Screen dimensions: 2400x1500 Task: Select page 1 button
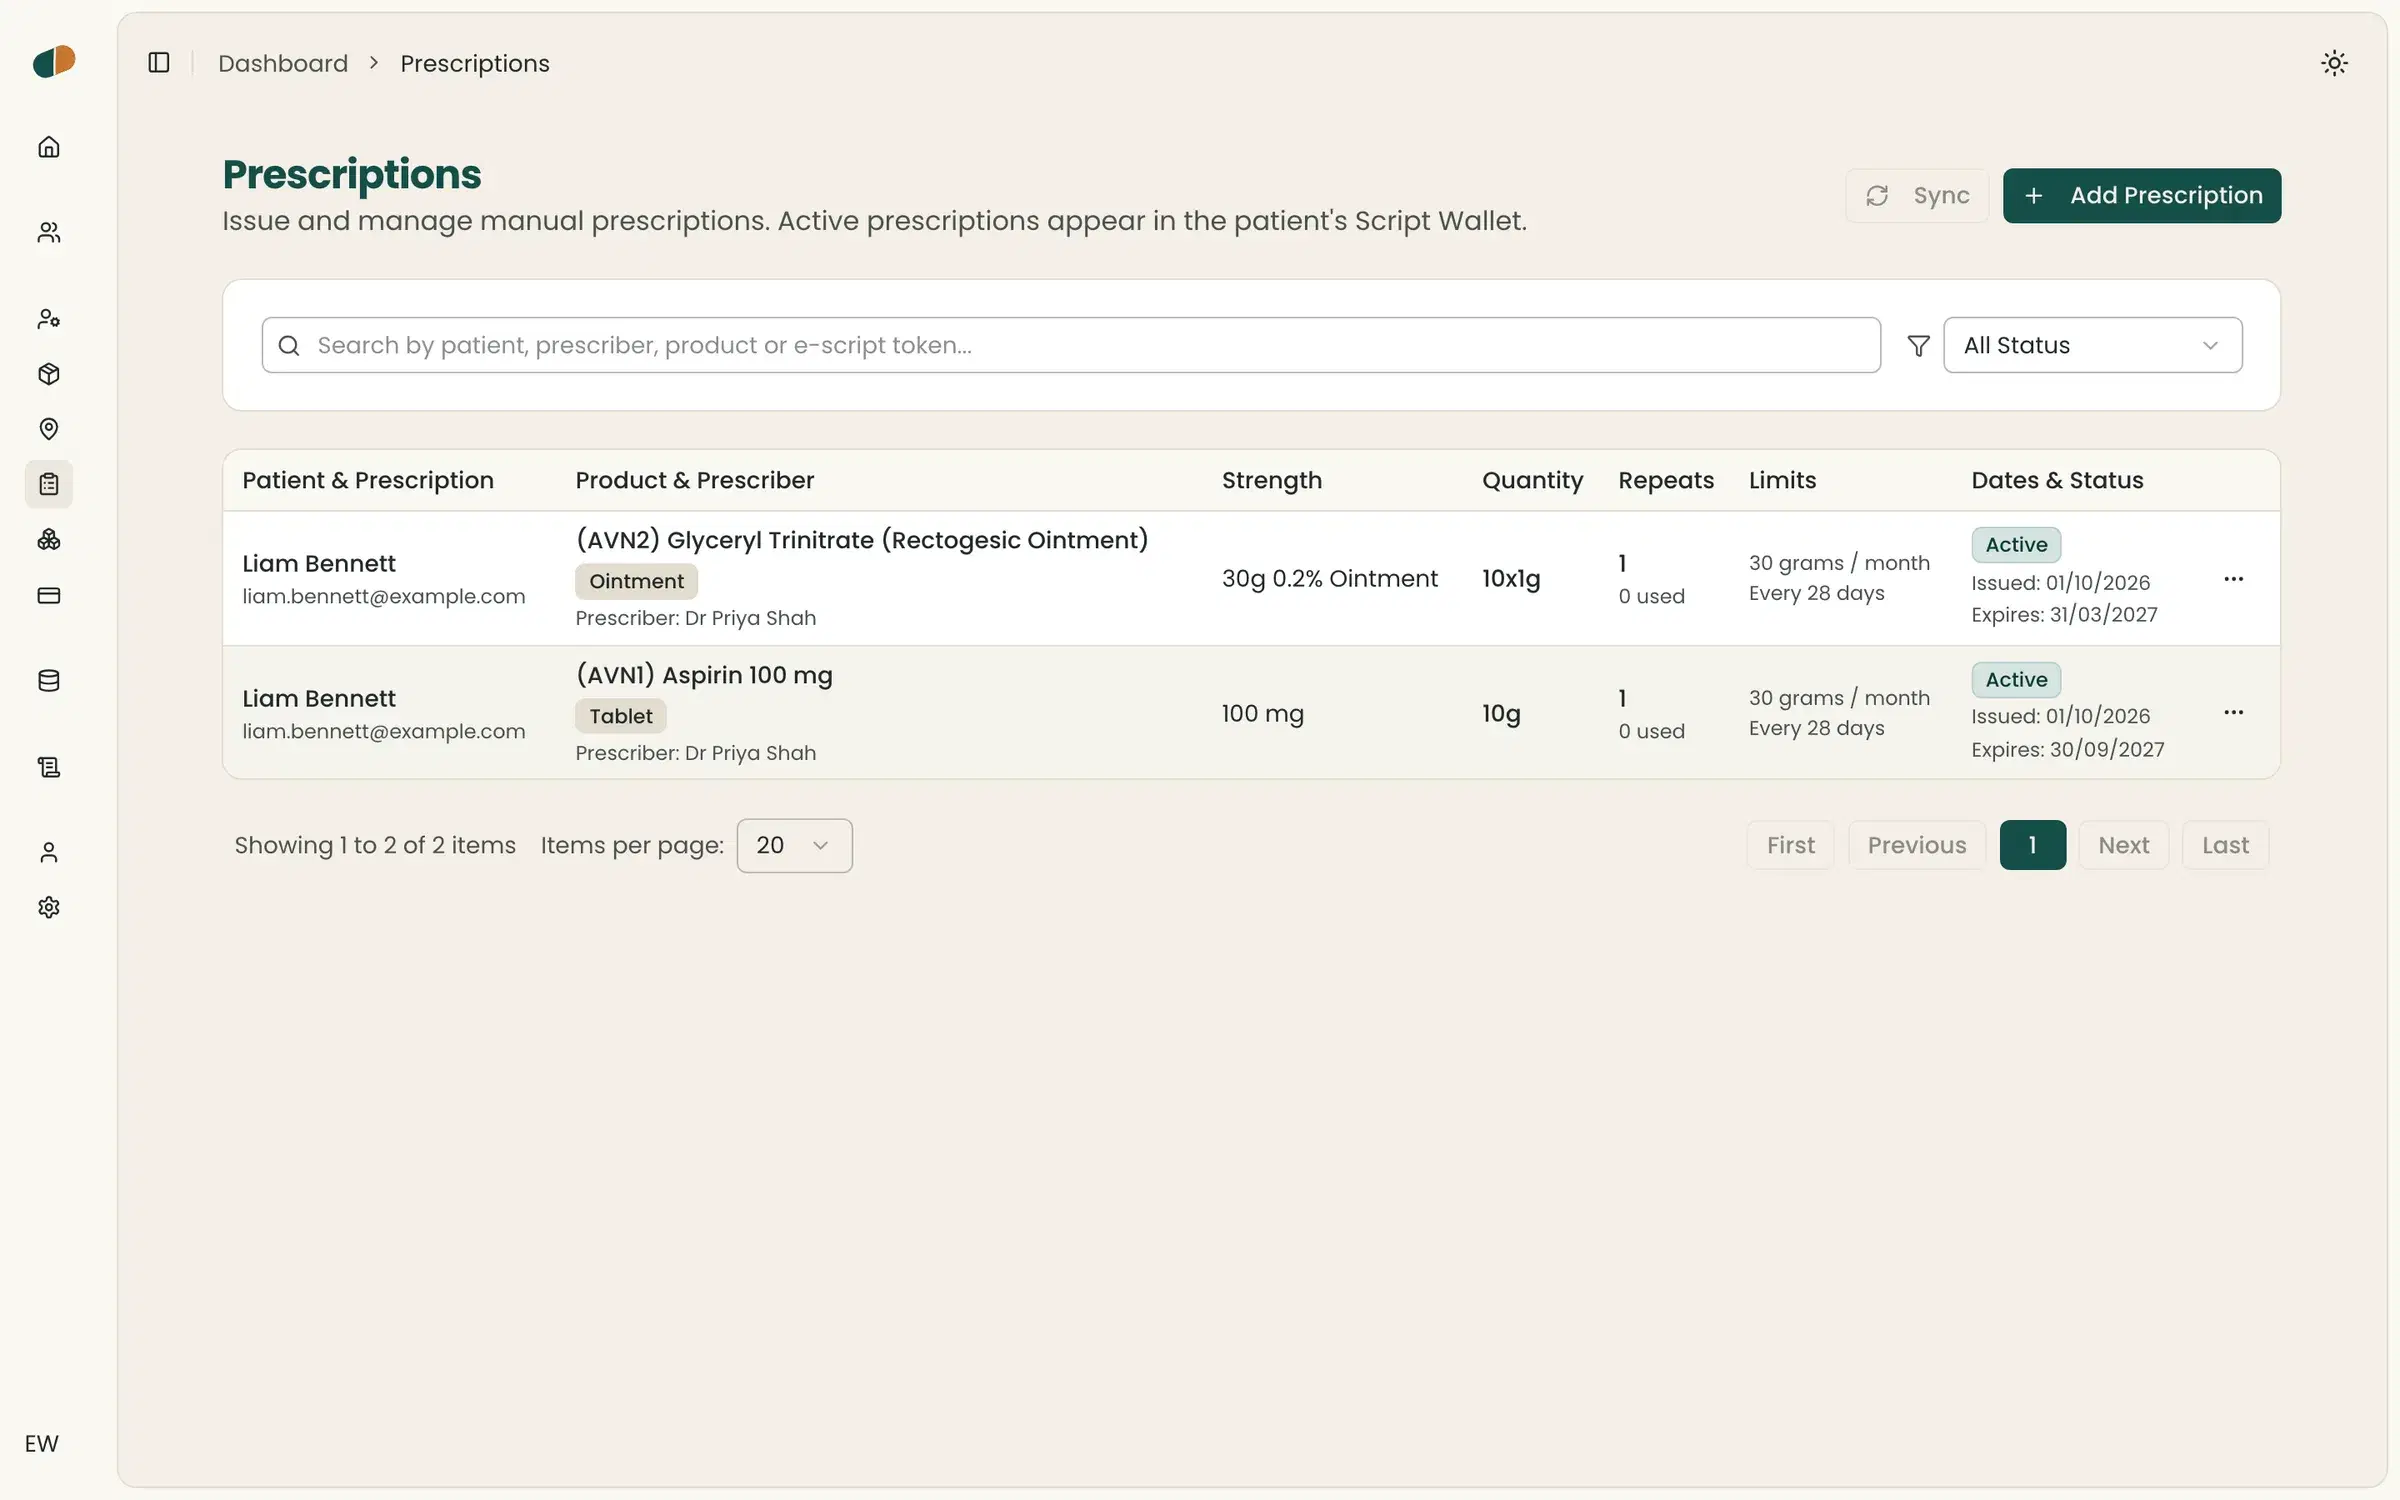[x=2032, y=845]
